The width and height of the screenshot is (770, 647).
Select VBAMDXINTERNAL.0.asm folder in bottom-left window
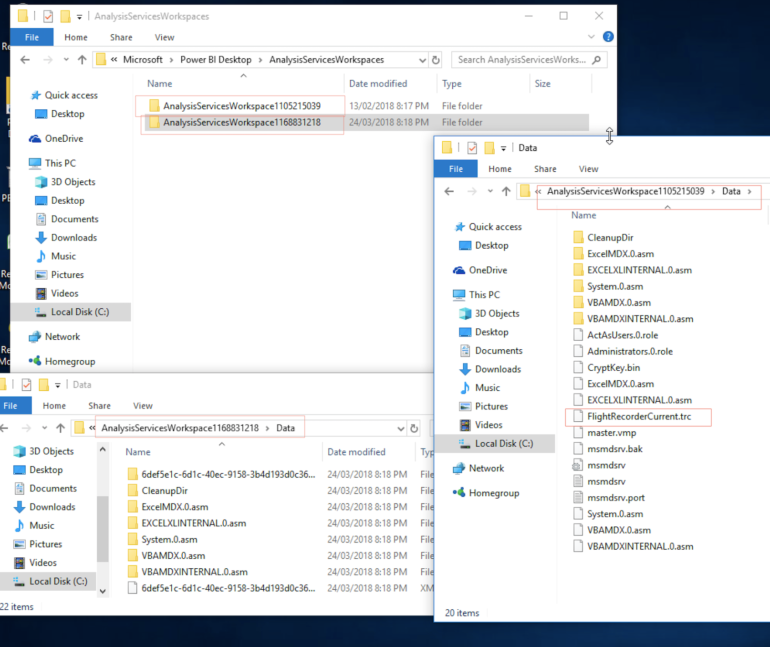pos(194,572)
